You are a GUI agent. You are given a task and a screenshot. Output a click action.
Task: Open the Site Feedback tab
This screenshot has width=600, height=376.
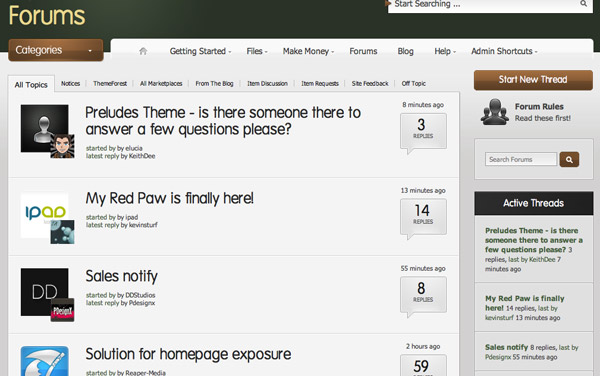pos(370,83)
